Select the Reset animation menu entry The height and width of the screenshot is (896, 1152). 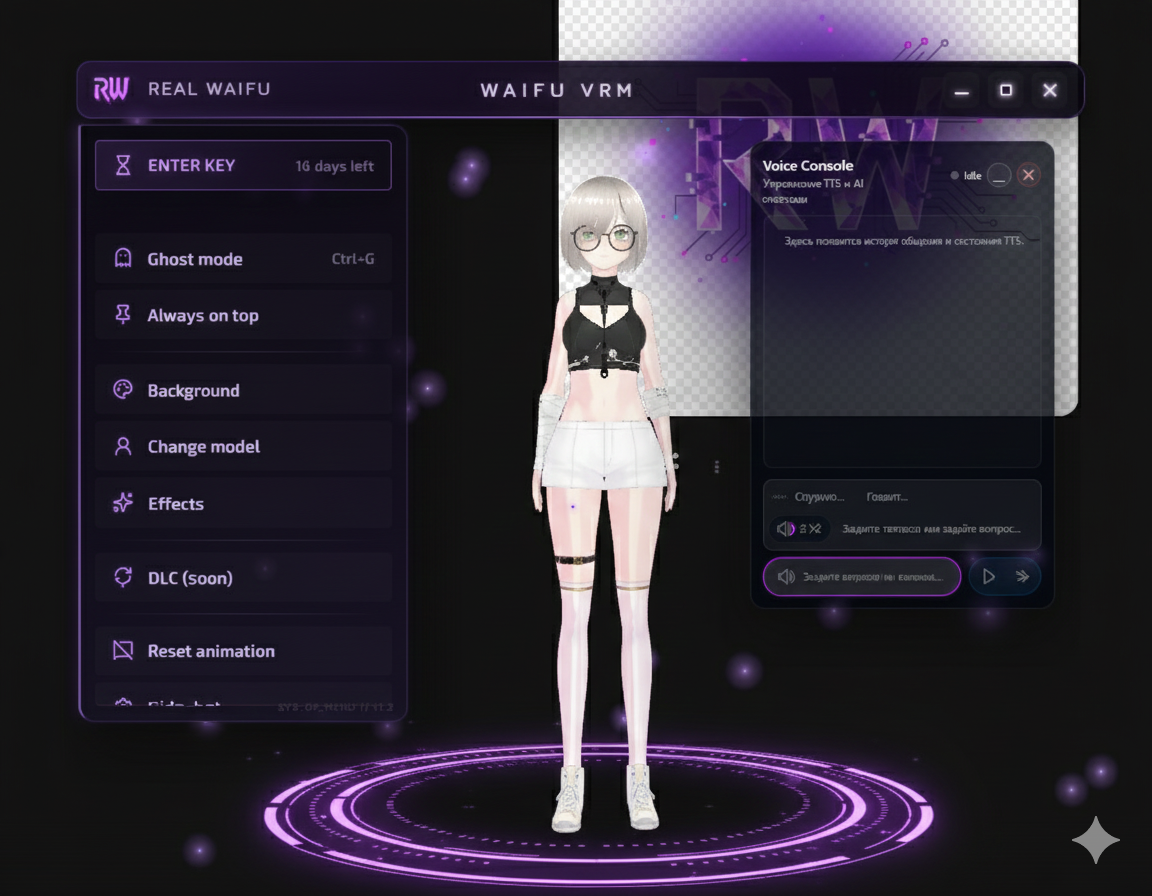point(243,651)
